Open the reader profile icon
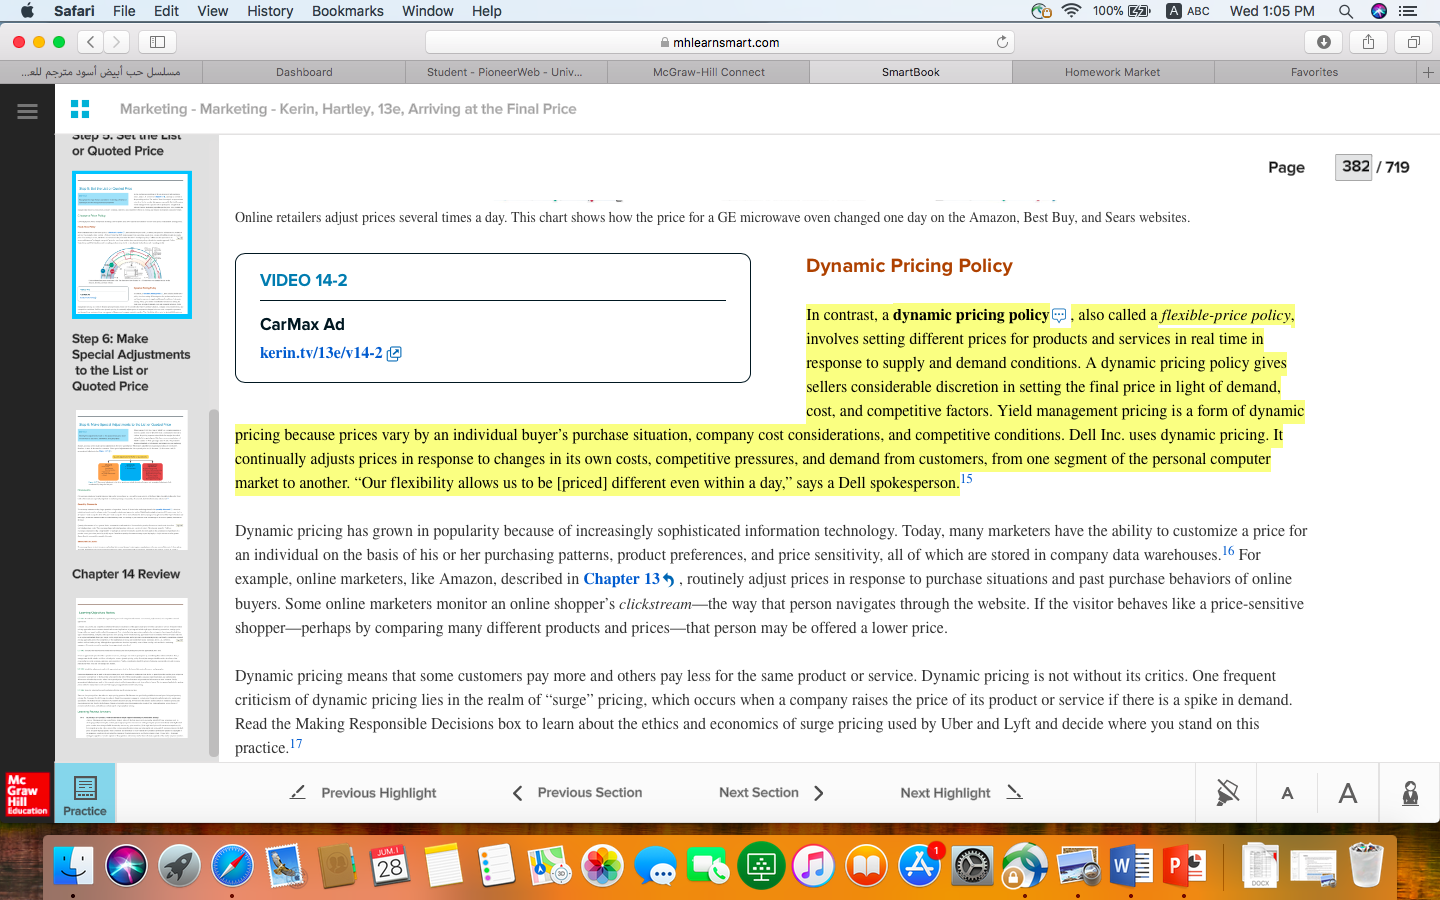 (1410, 793)
